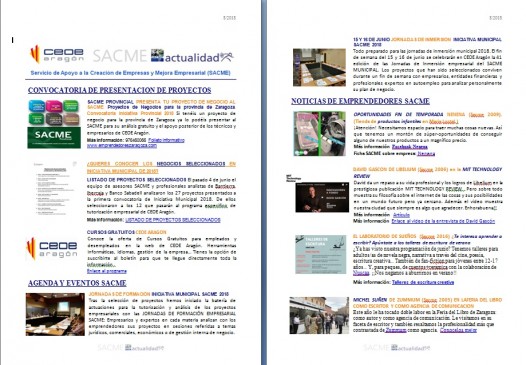Viewport: 526px width, 365px height.
Task: Click the Nenera baby products photo
Action: click(x=319, y=134)
